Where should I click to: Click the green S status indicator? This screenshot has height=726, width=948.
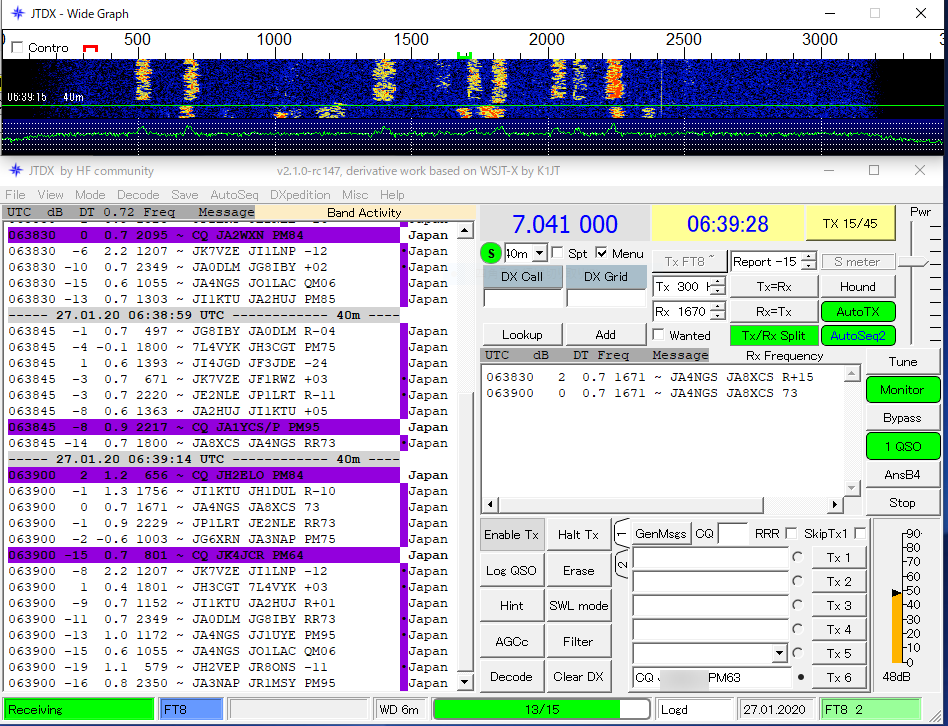click(x=492, y=254)
